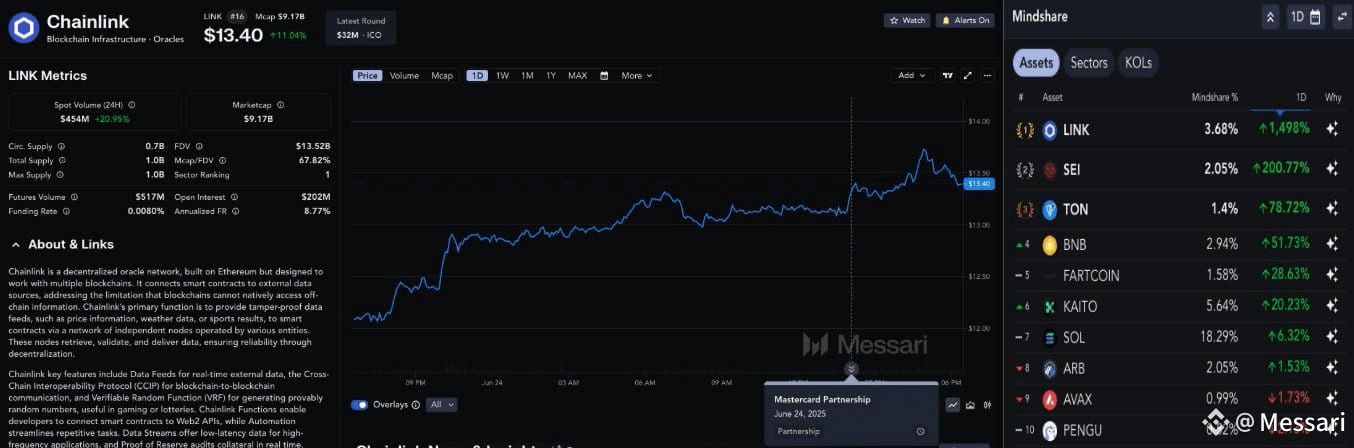Collapse the Mindshare panel with double-chevron icon

coord(1271,17)
